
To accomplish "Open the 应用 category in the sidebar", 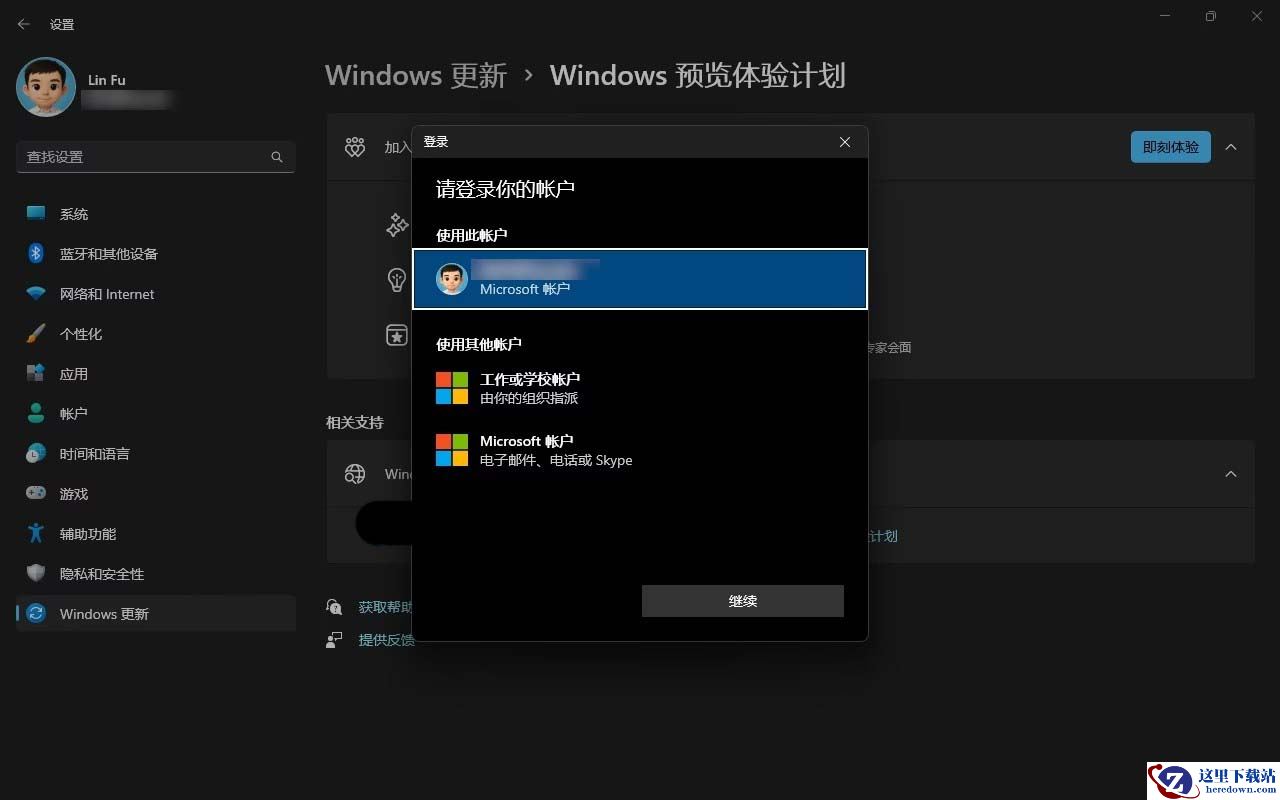I will tap(156, 374).
